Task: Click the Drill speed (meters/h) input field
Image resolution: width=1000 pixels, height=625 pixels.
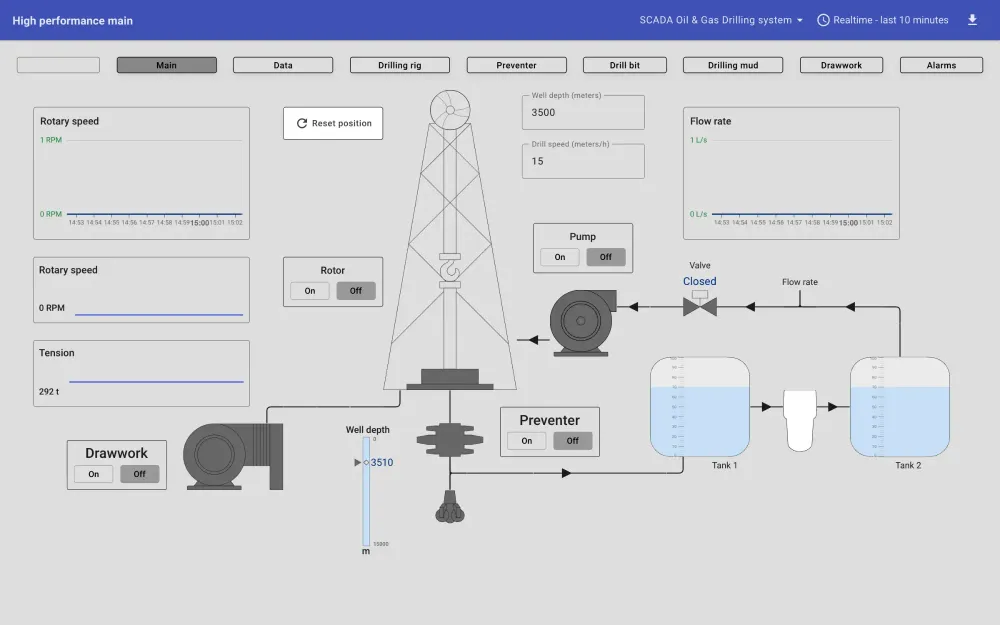Action: tap(583, 161)
